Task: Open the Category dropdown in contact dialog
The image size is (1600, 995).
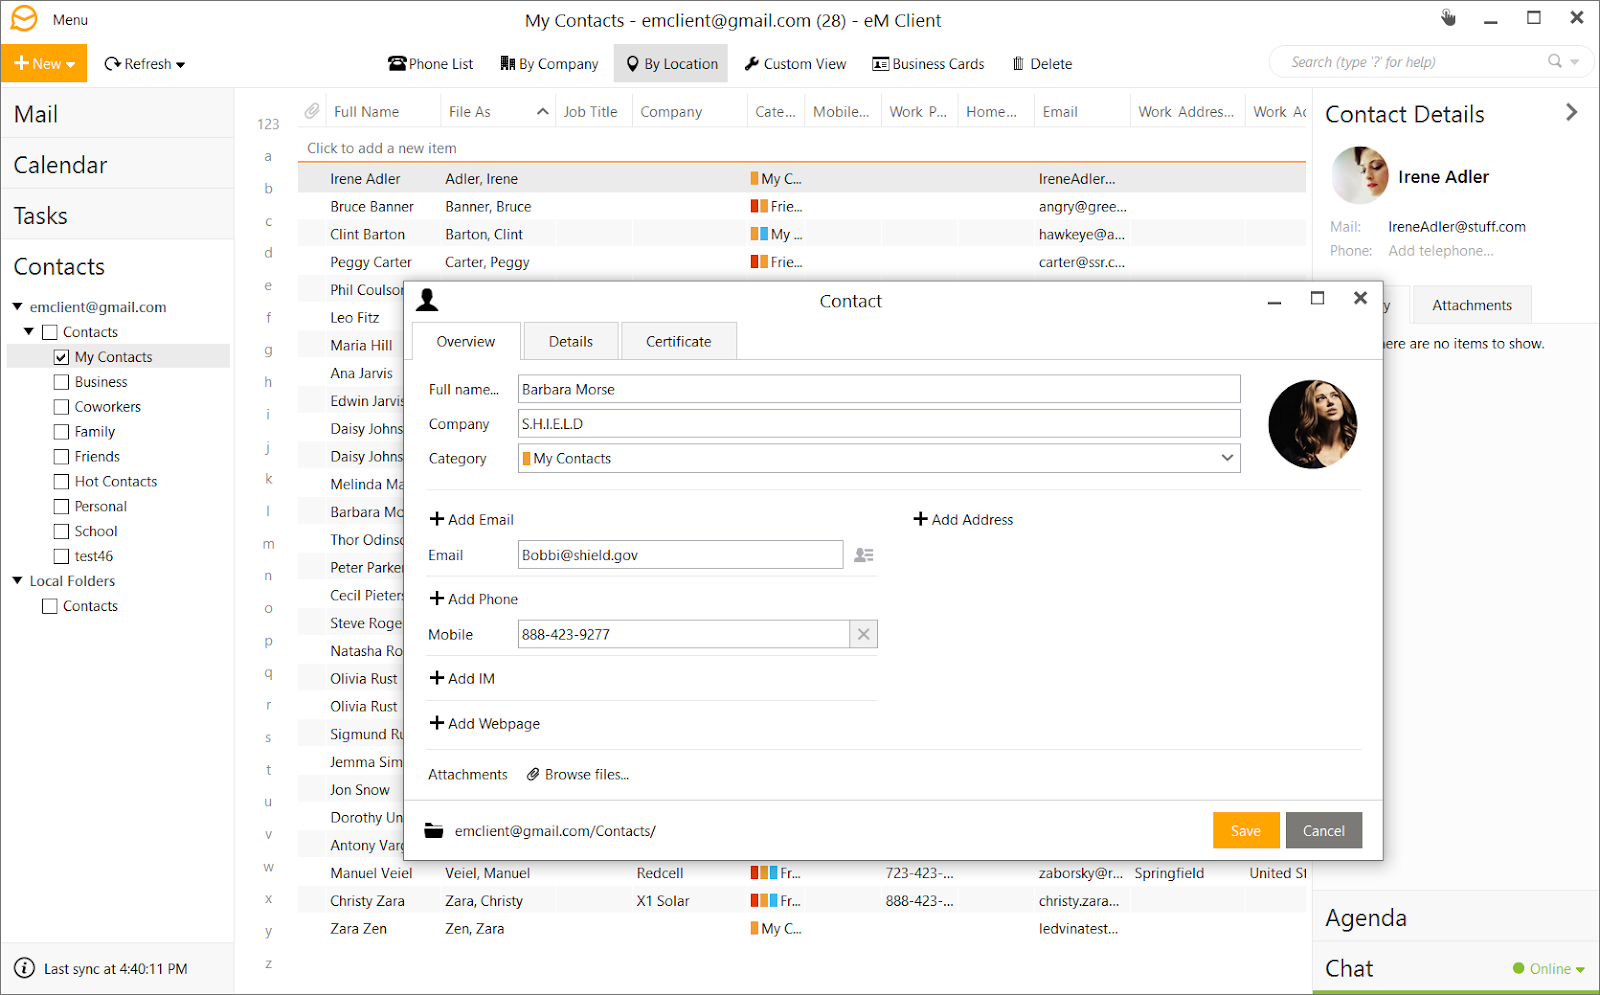Action: 1227,458
